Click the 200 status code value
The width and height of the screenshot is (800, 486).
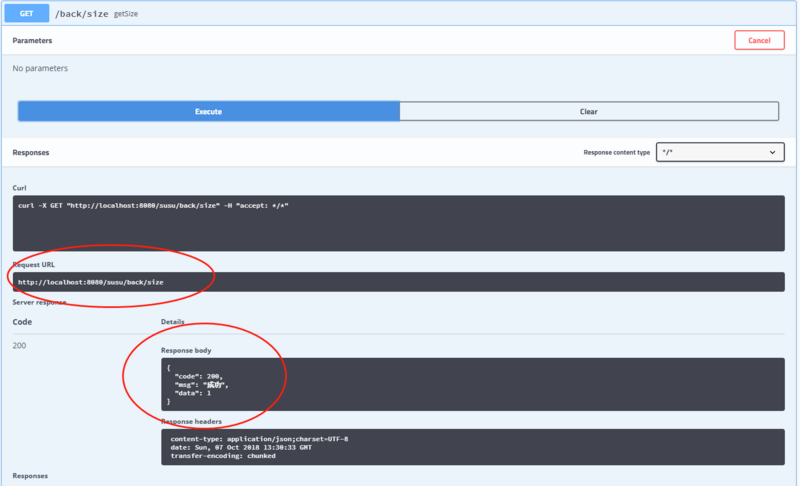[x=19, y=345]
